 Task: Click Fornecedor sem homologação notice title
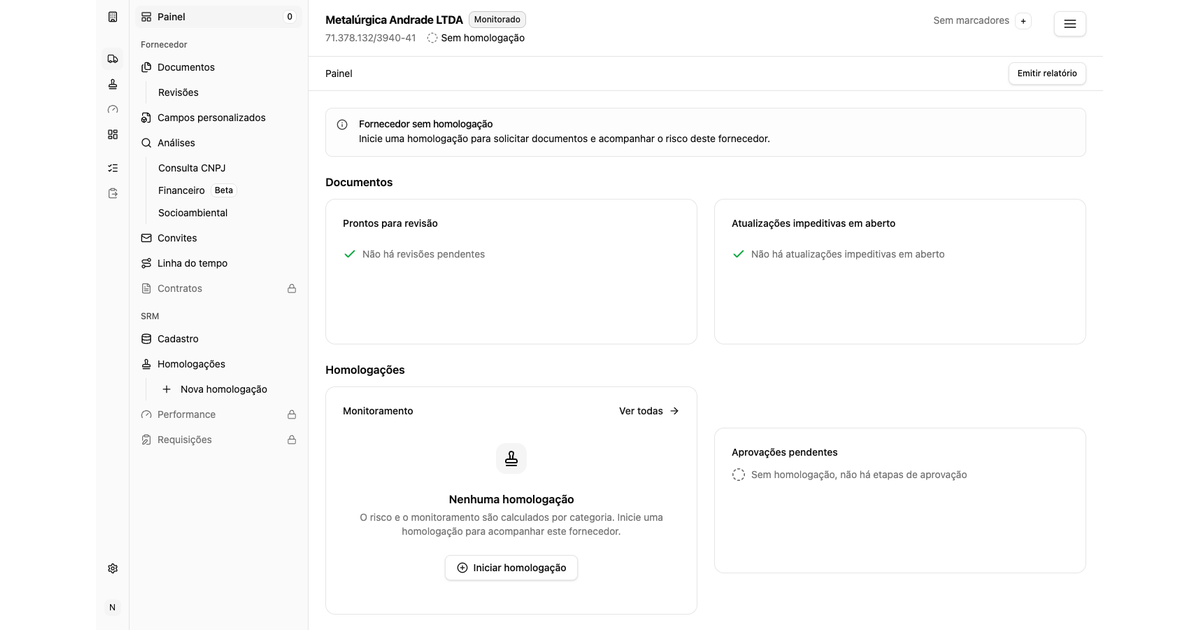[x=426, y=124]
